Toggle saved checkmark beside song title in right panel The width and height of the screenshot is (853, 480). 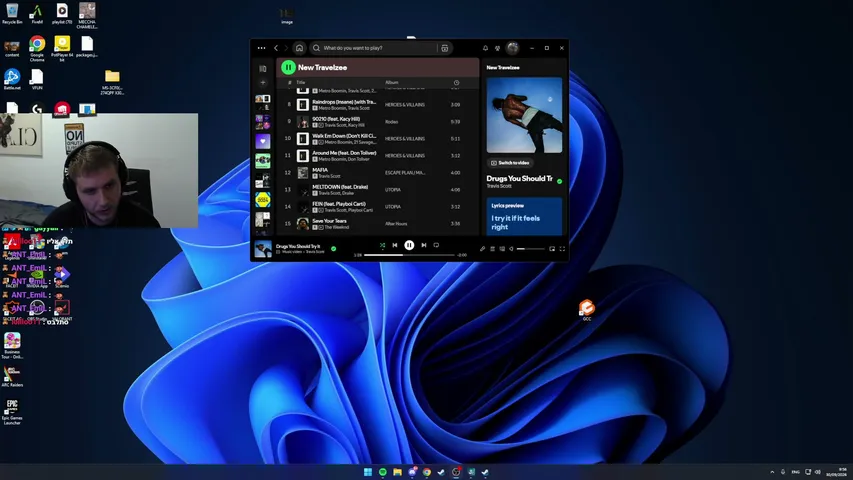pyautogui.click(x=559, y=181)
